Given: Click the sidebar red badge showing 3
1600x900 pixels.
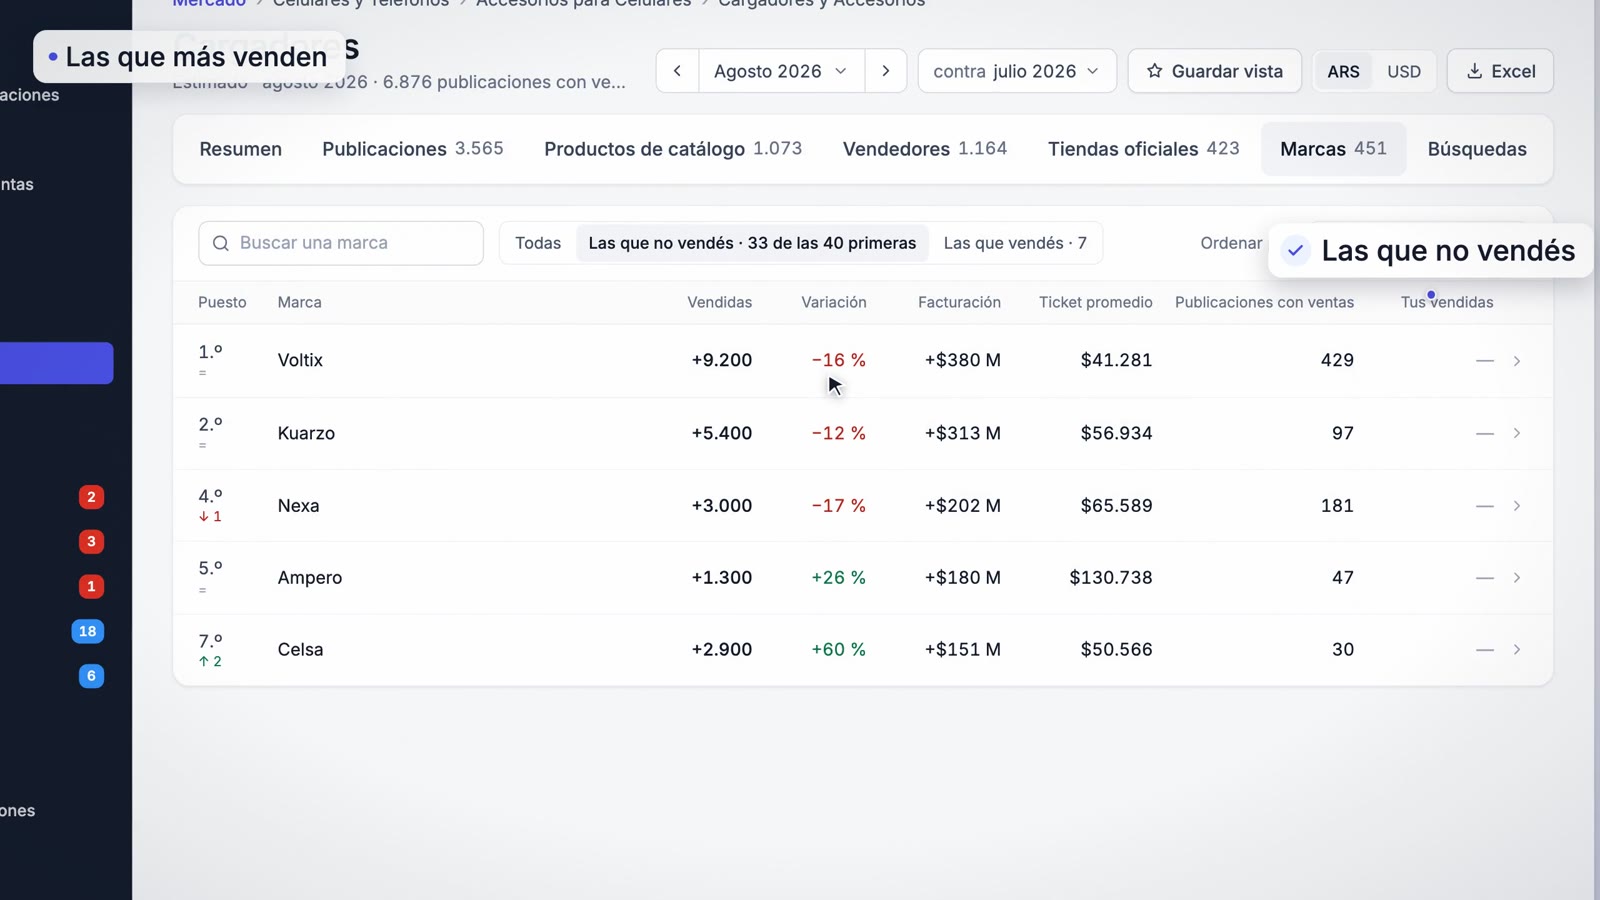Looking at the screenshot, I should coord(91,542).
